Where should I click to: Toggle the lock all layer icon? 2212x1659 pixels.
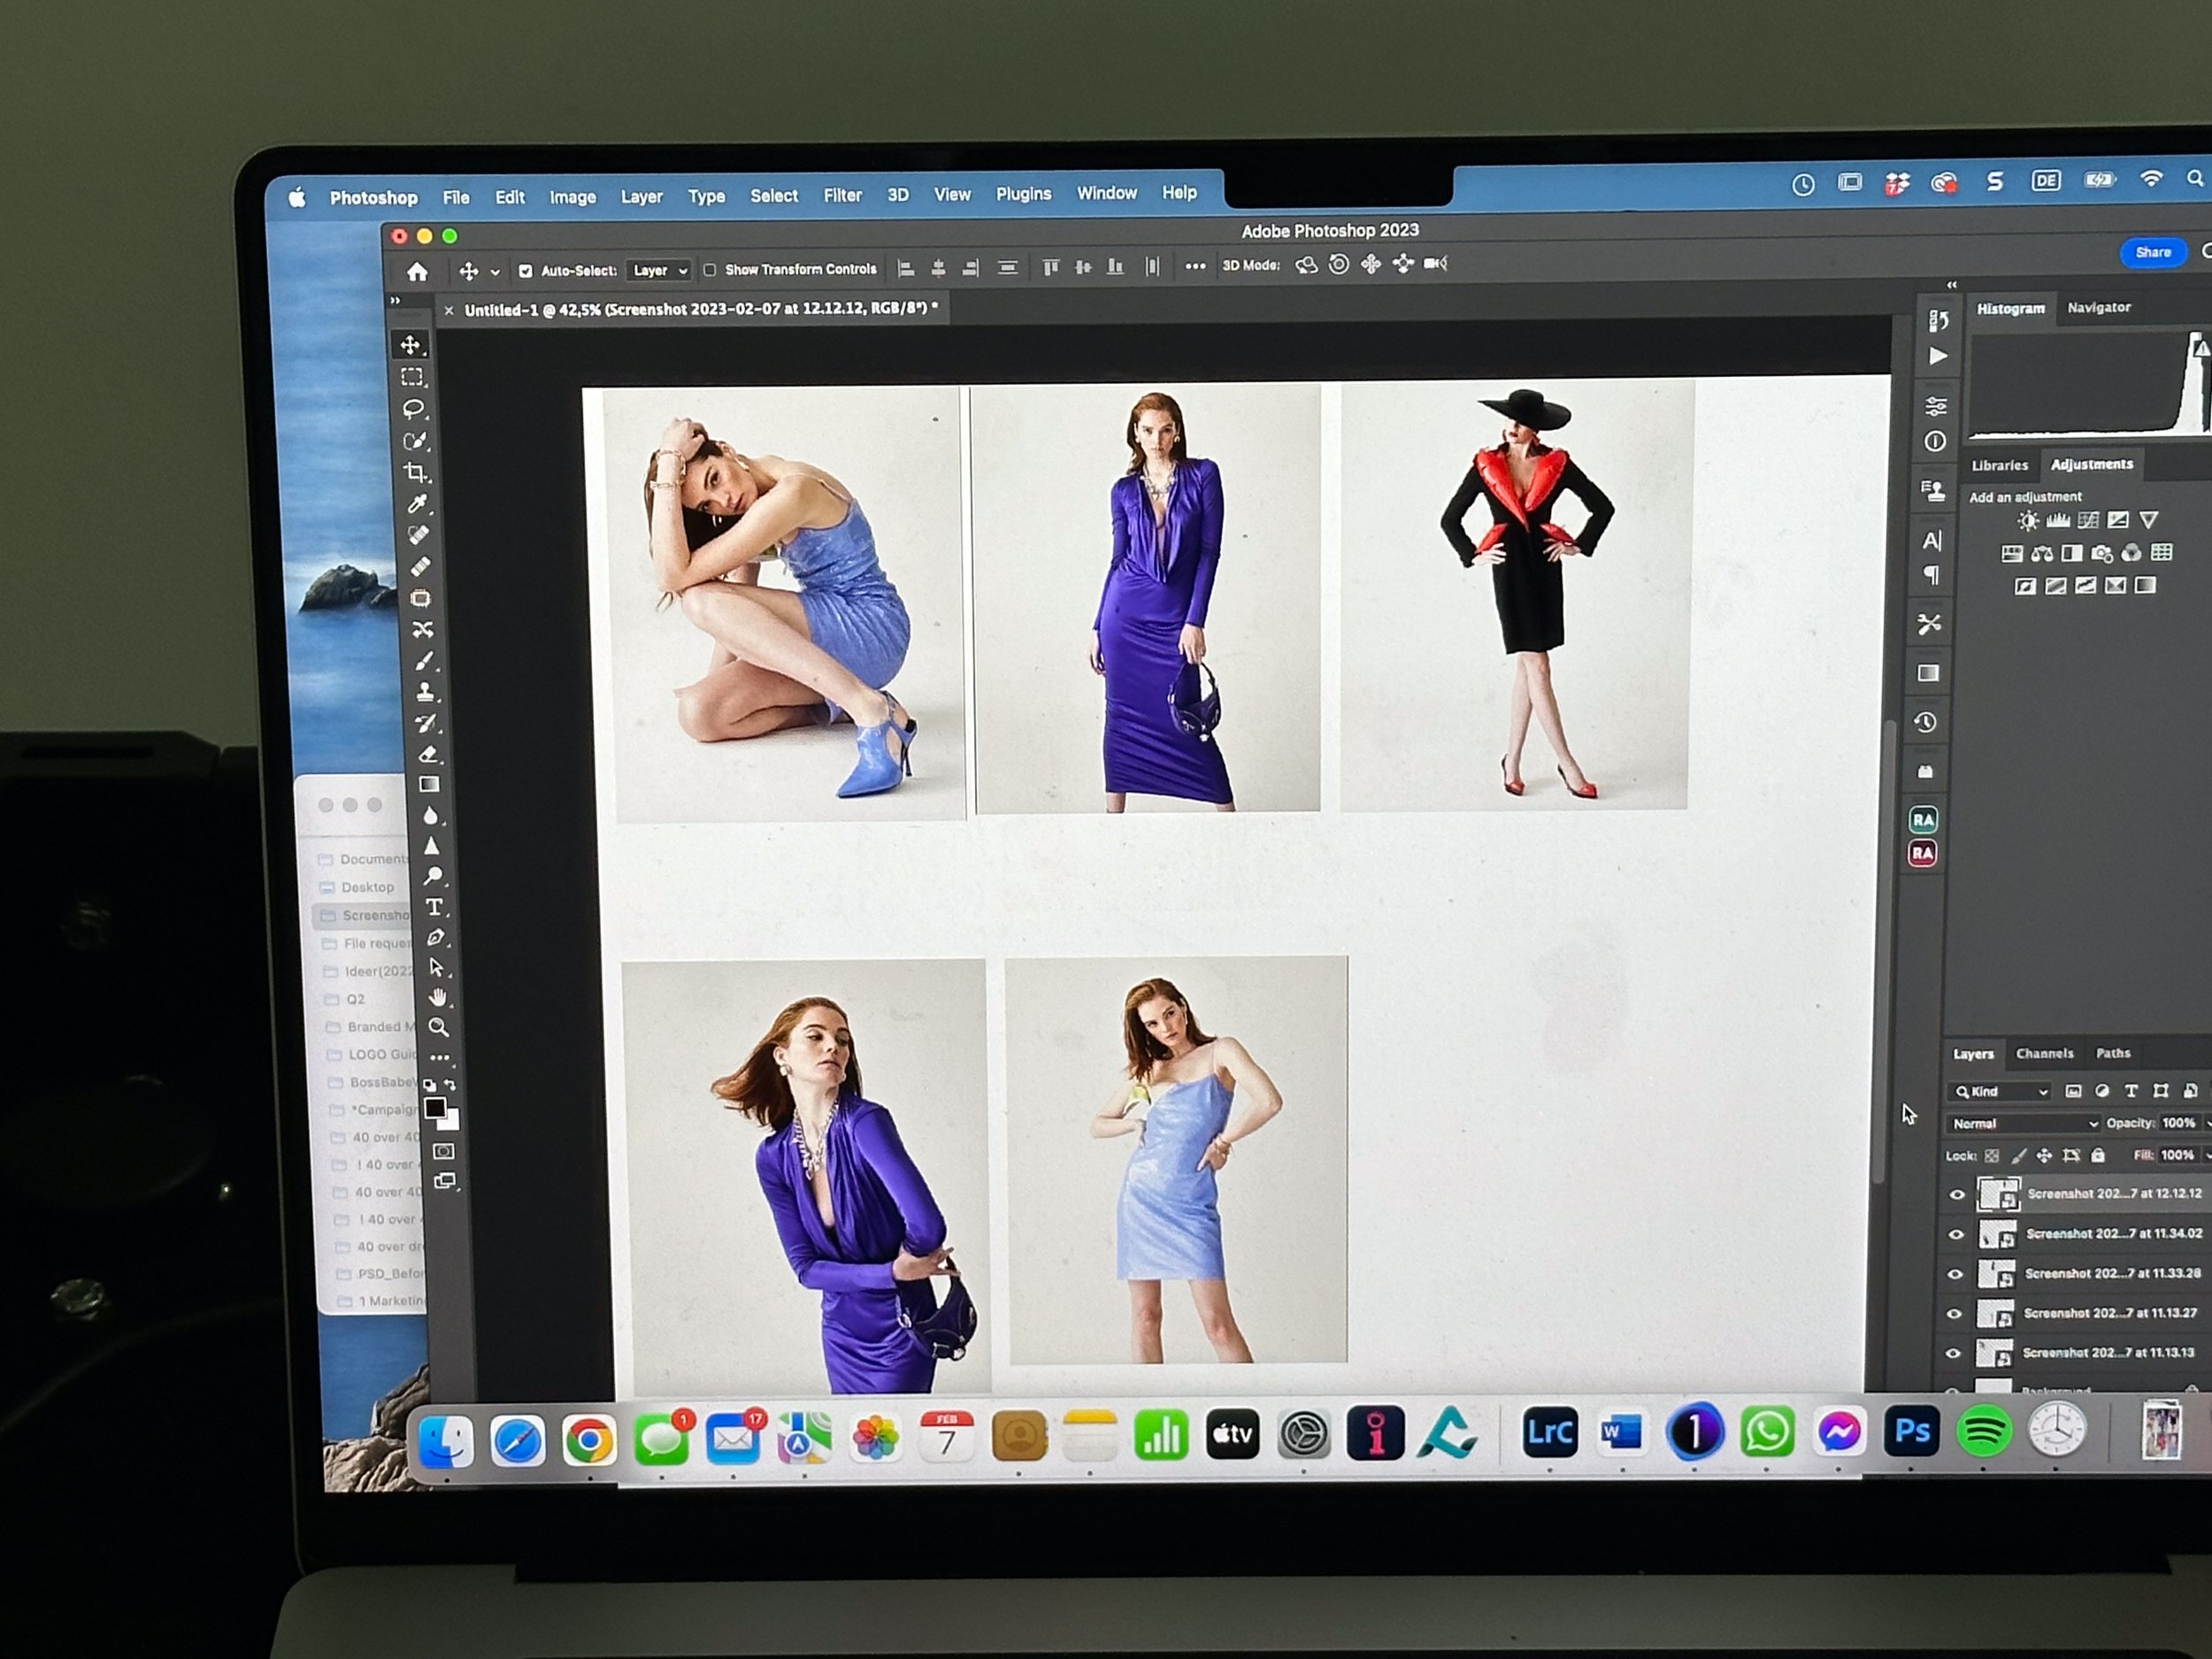click(2098, 1155)
